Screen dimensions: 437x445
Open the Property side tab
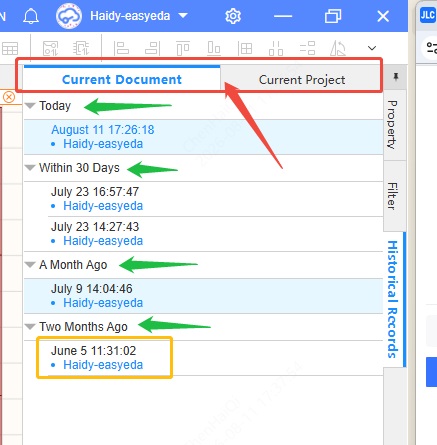[x=393, y=125]
